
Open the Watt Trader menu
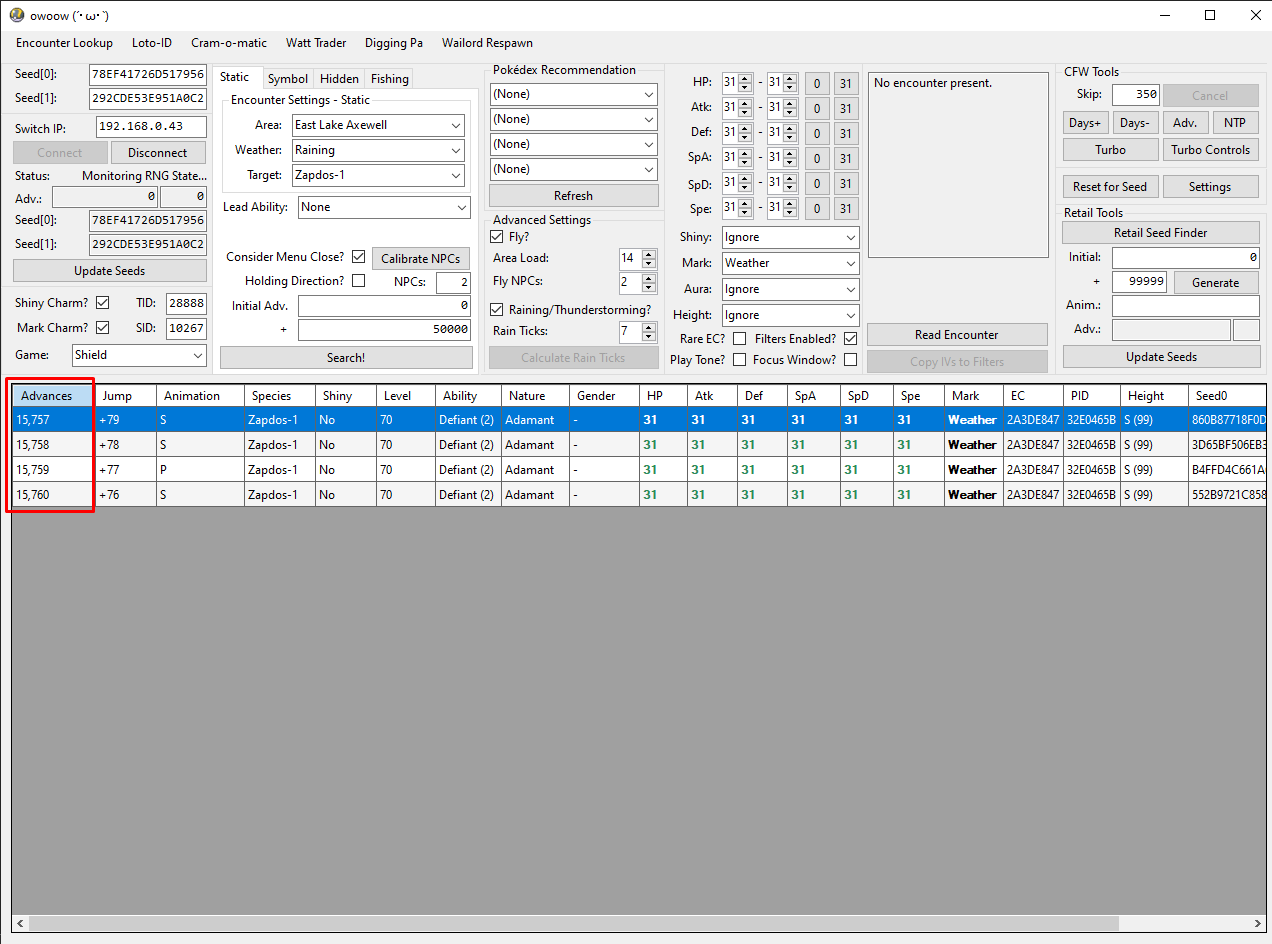click(x=316, y=43)
